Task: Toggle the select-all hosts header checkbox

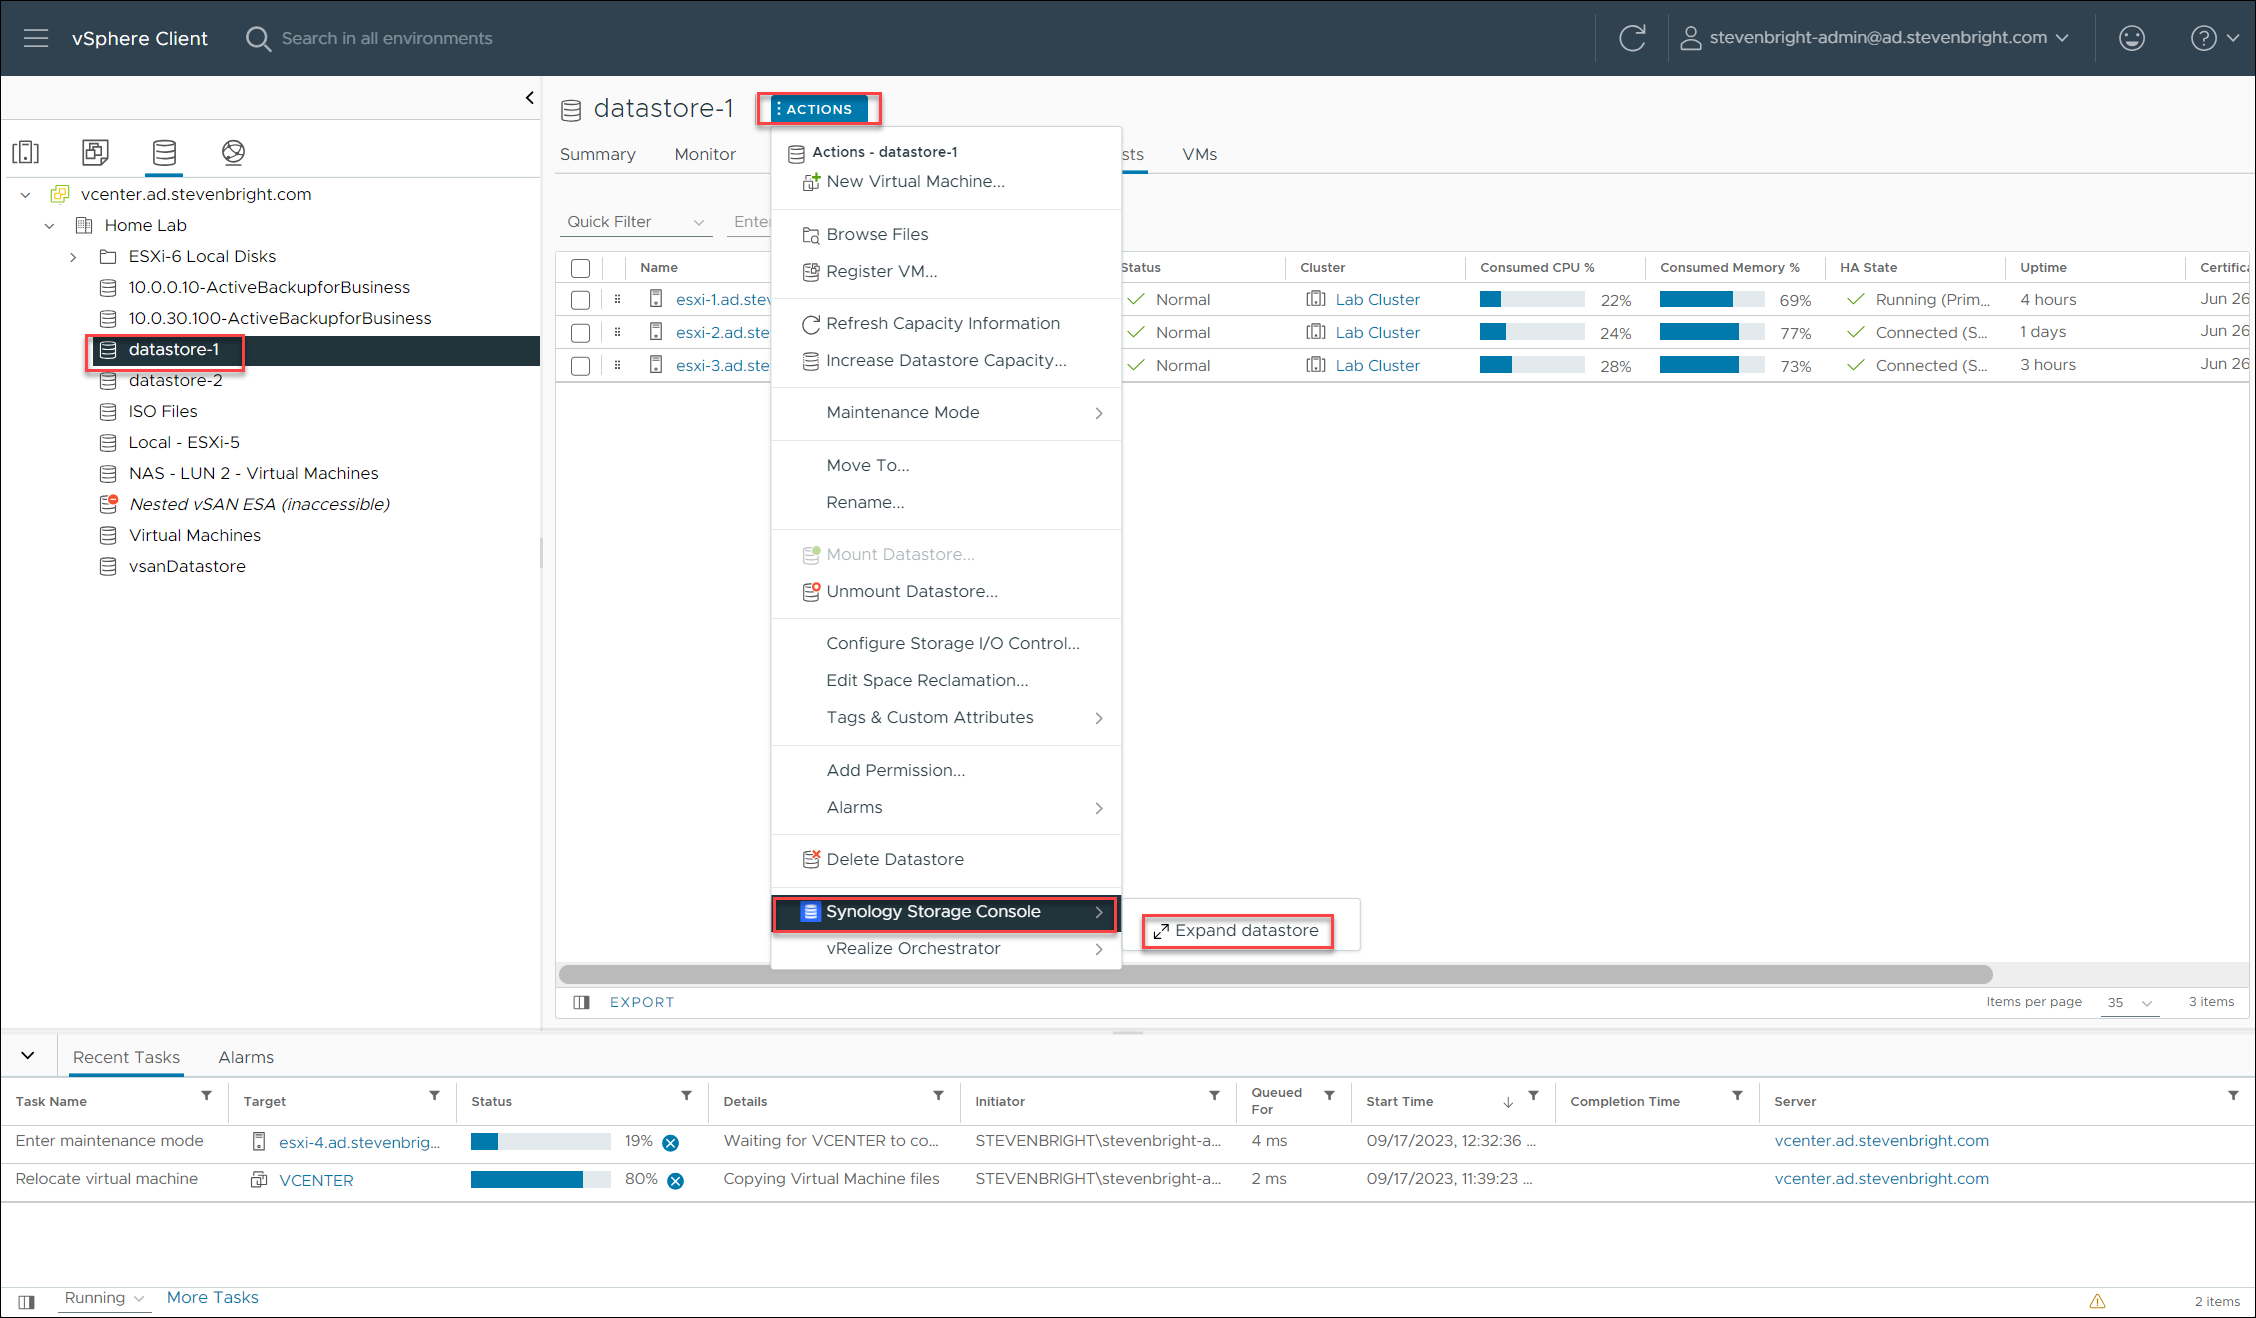Action: click(580, 268)
